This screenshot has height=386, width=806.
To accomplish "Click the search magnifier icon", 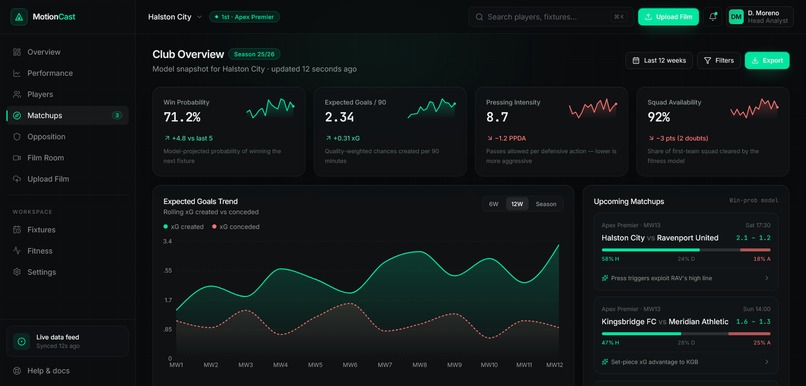I will pos(479,17).
